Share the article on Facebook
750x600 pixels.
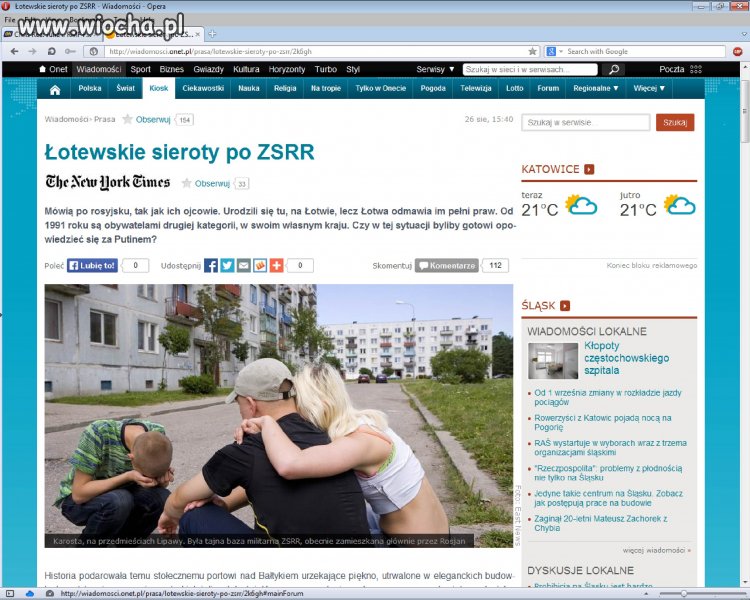pyautogui.click(x=211, y=266)
